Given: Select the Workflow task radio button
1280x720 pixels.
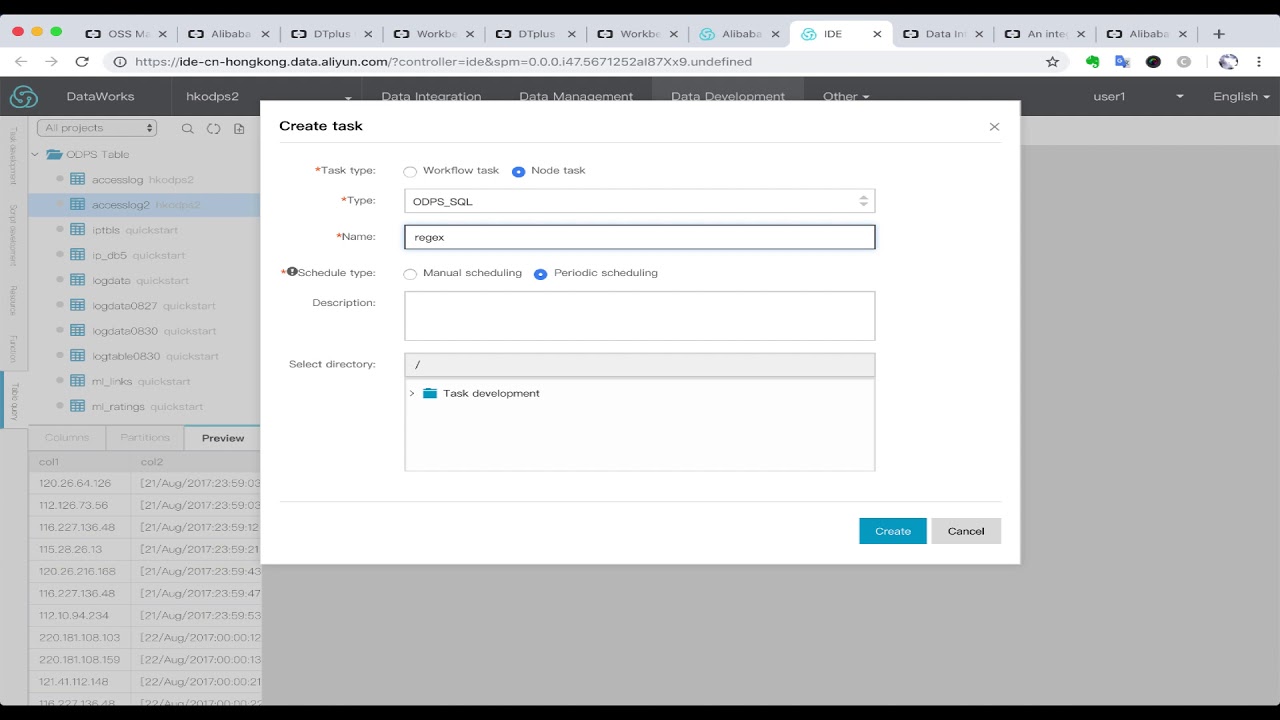Looking at the screenshot, I should (x=410, y=172).
